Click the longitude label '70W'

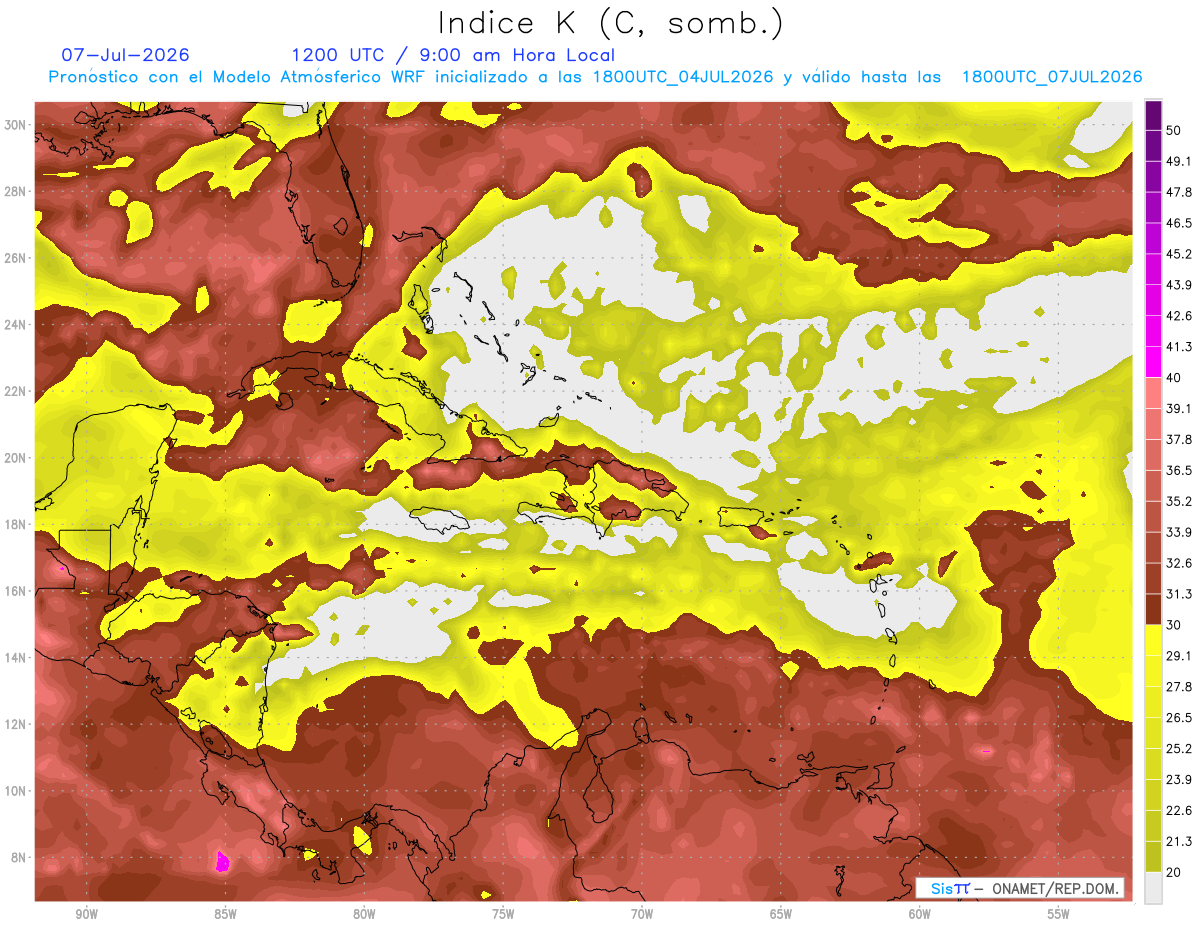pos(642,914)
